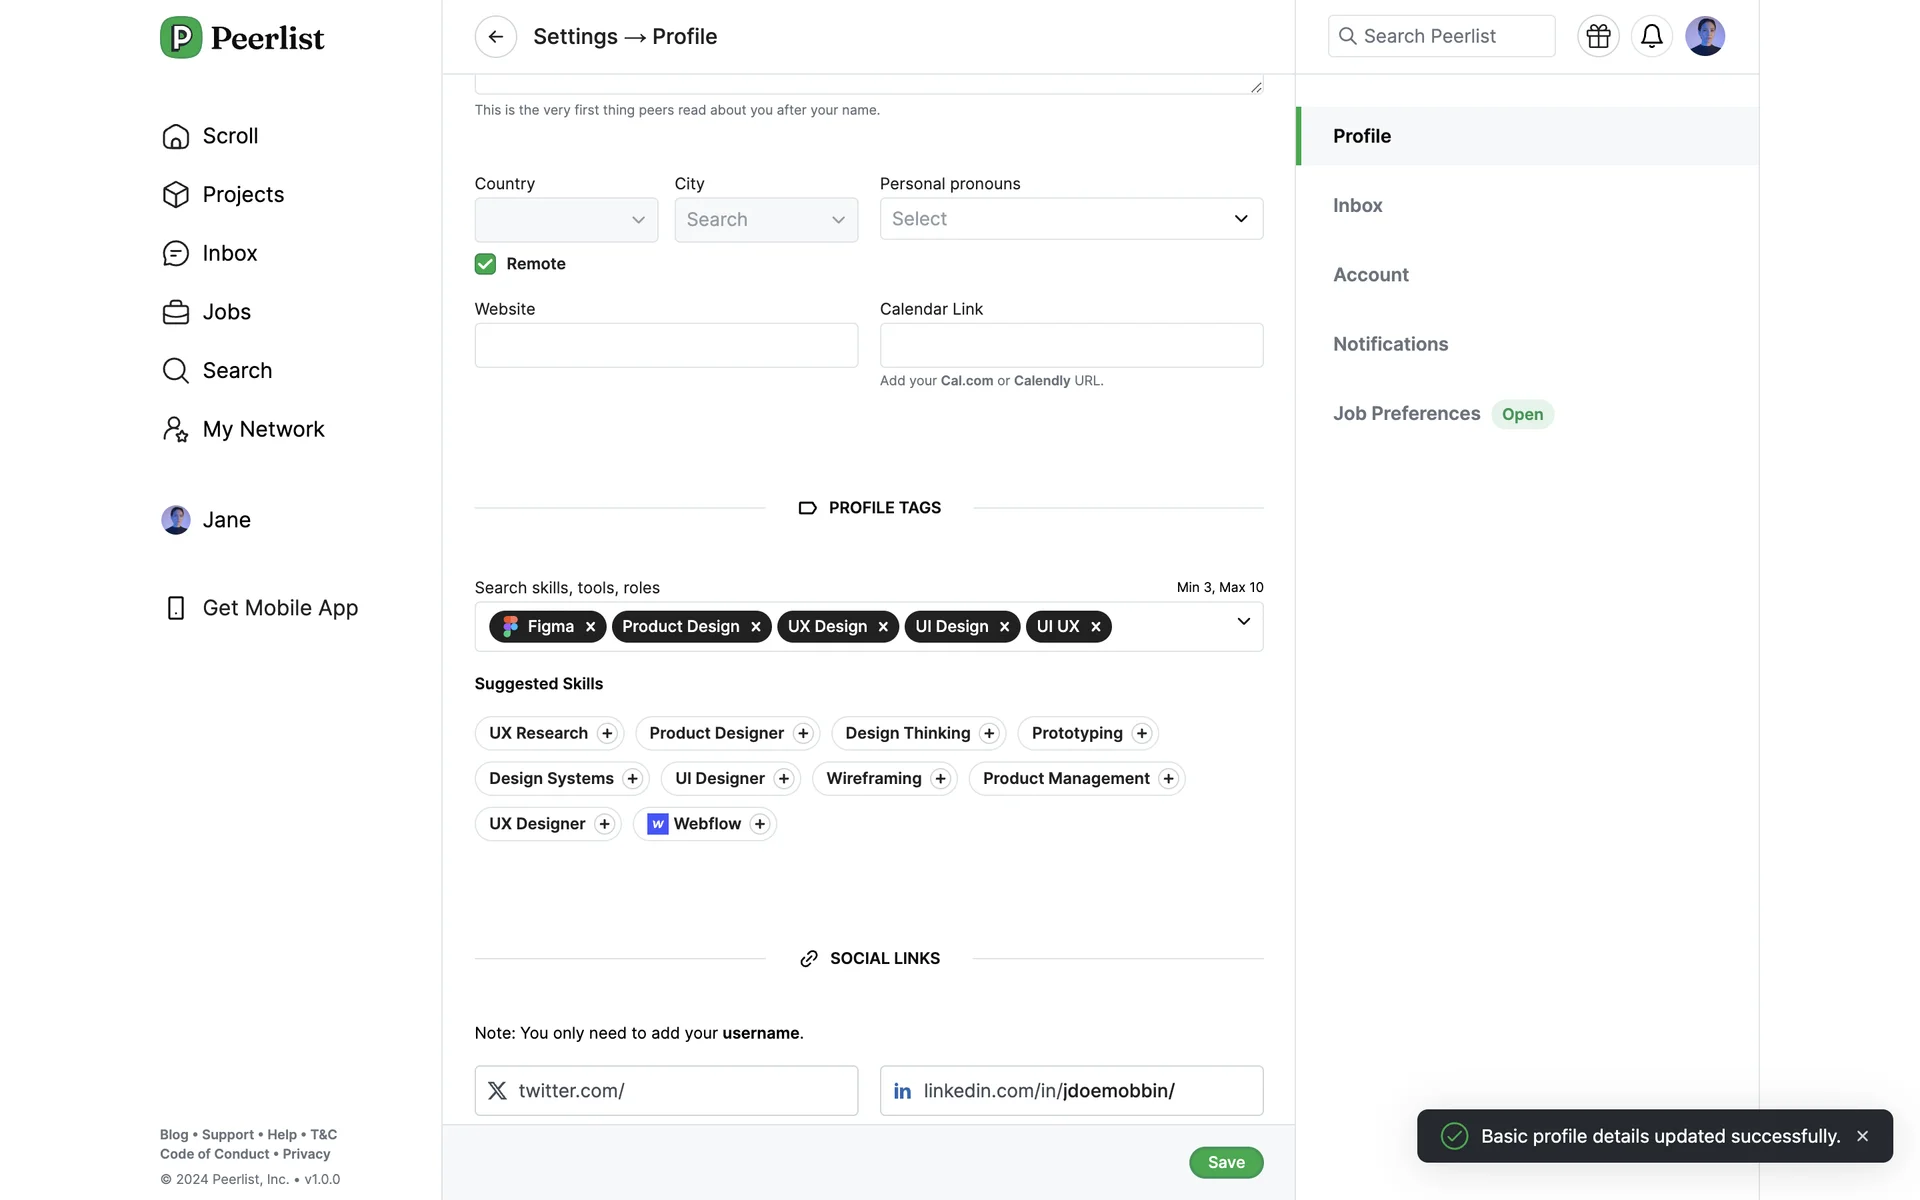Dismiss the success toast notification
Image resolution: width=1920 pixels, height=1200 pixels.
[1862, 1136]
